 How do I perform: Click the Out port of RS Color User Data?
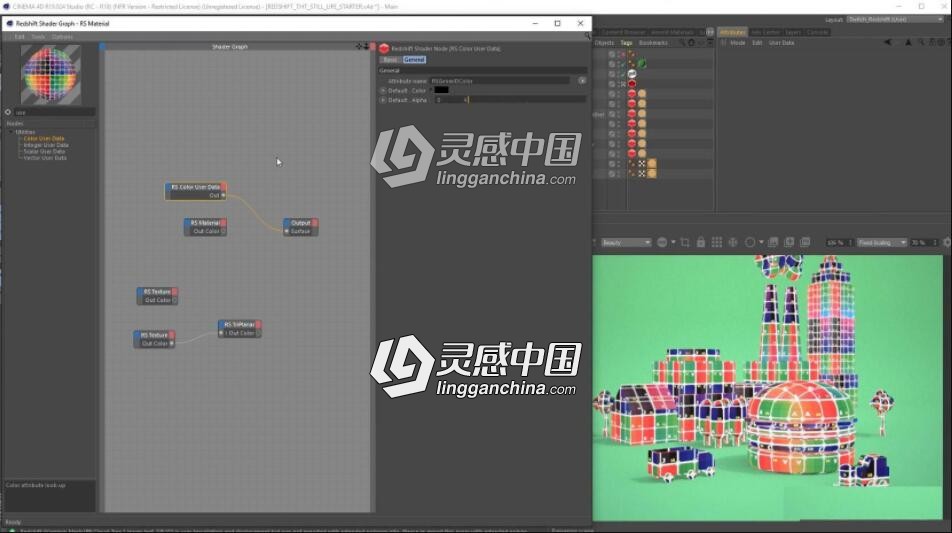click(223, 195)
